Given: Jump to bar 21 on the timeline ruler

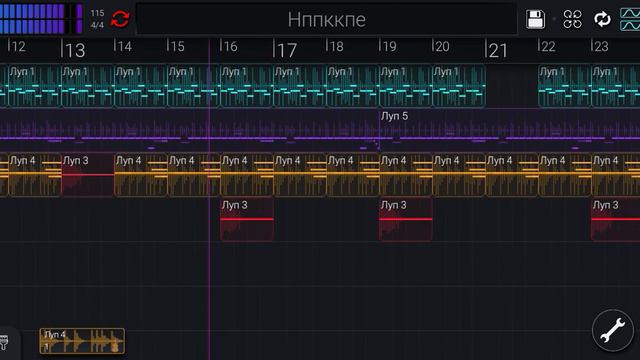Looking at the screenshot, I should (497, 50).
